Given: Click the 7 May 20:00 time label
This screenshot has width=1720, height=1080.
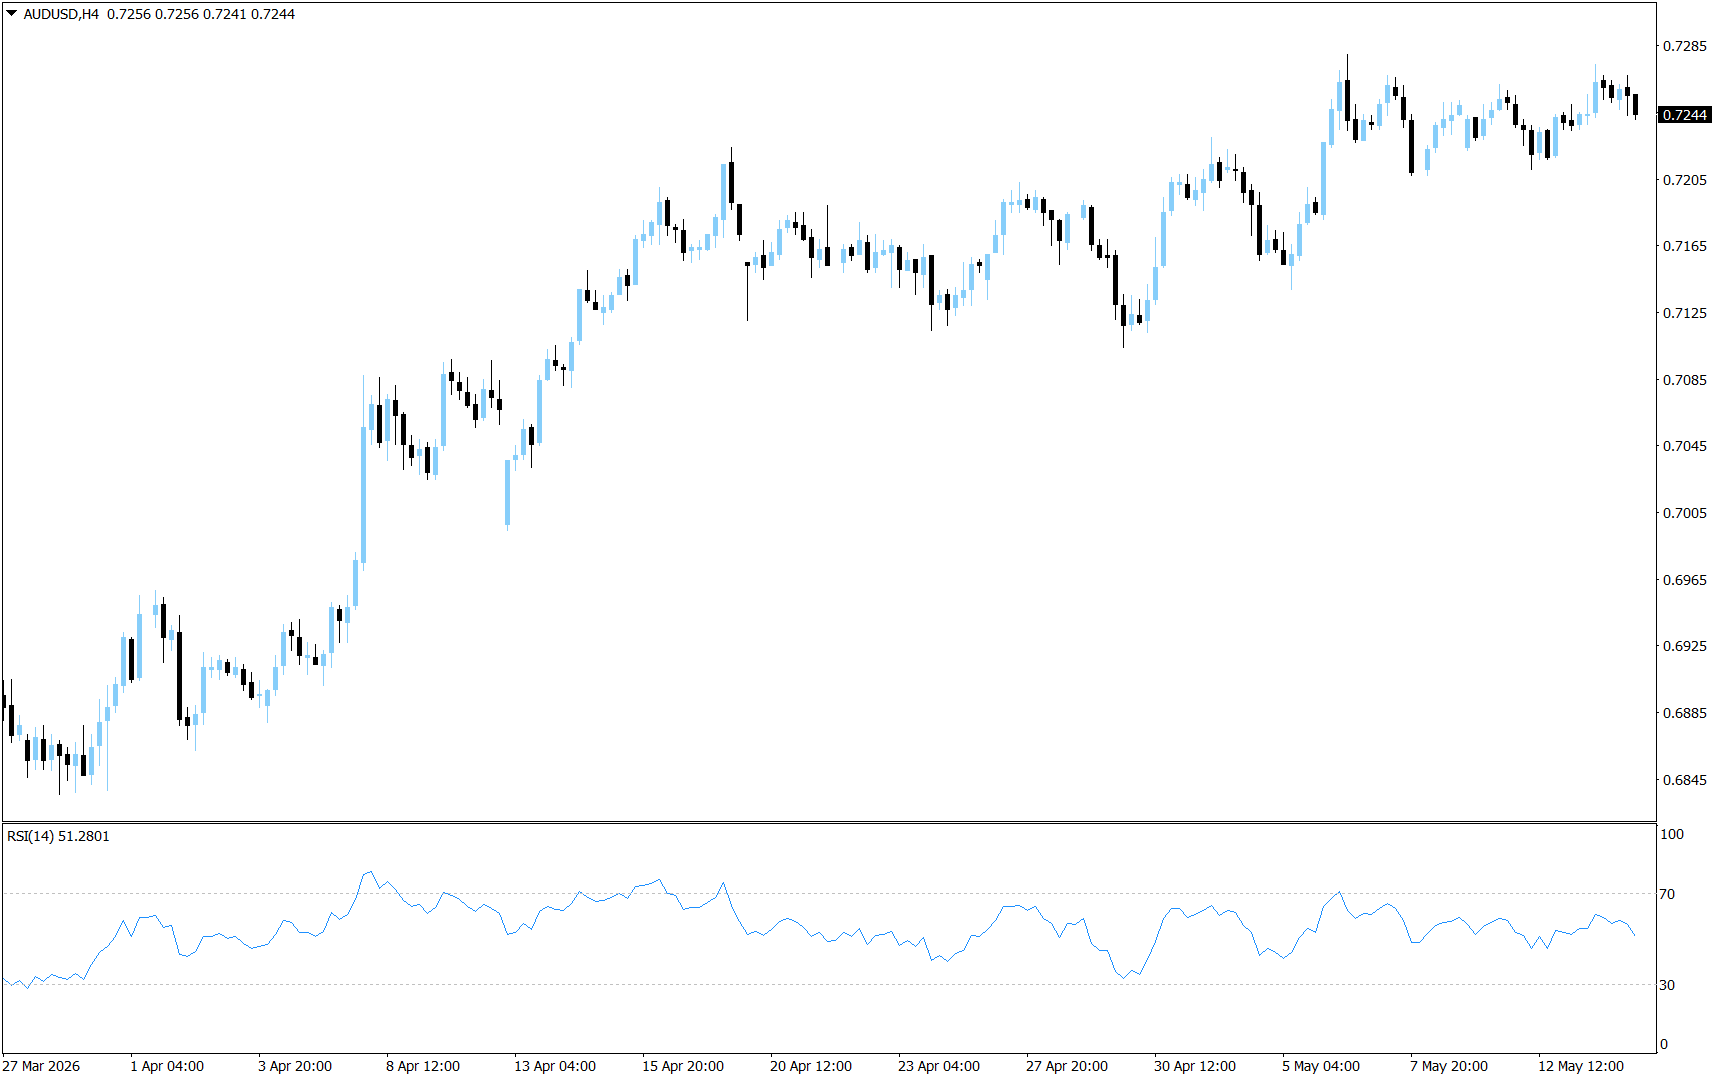Looking at the screenshot, I should tap(1449, 1066).
